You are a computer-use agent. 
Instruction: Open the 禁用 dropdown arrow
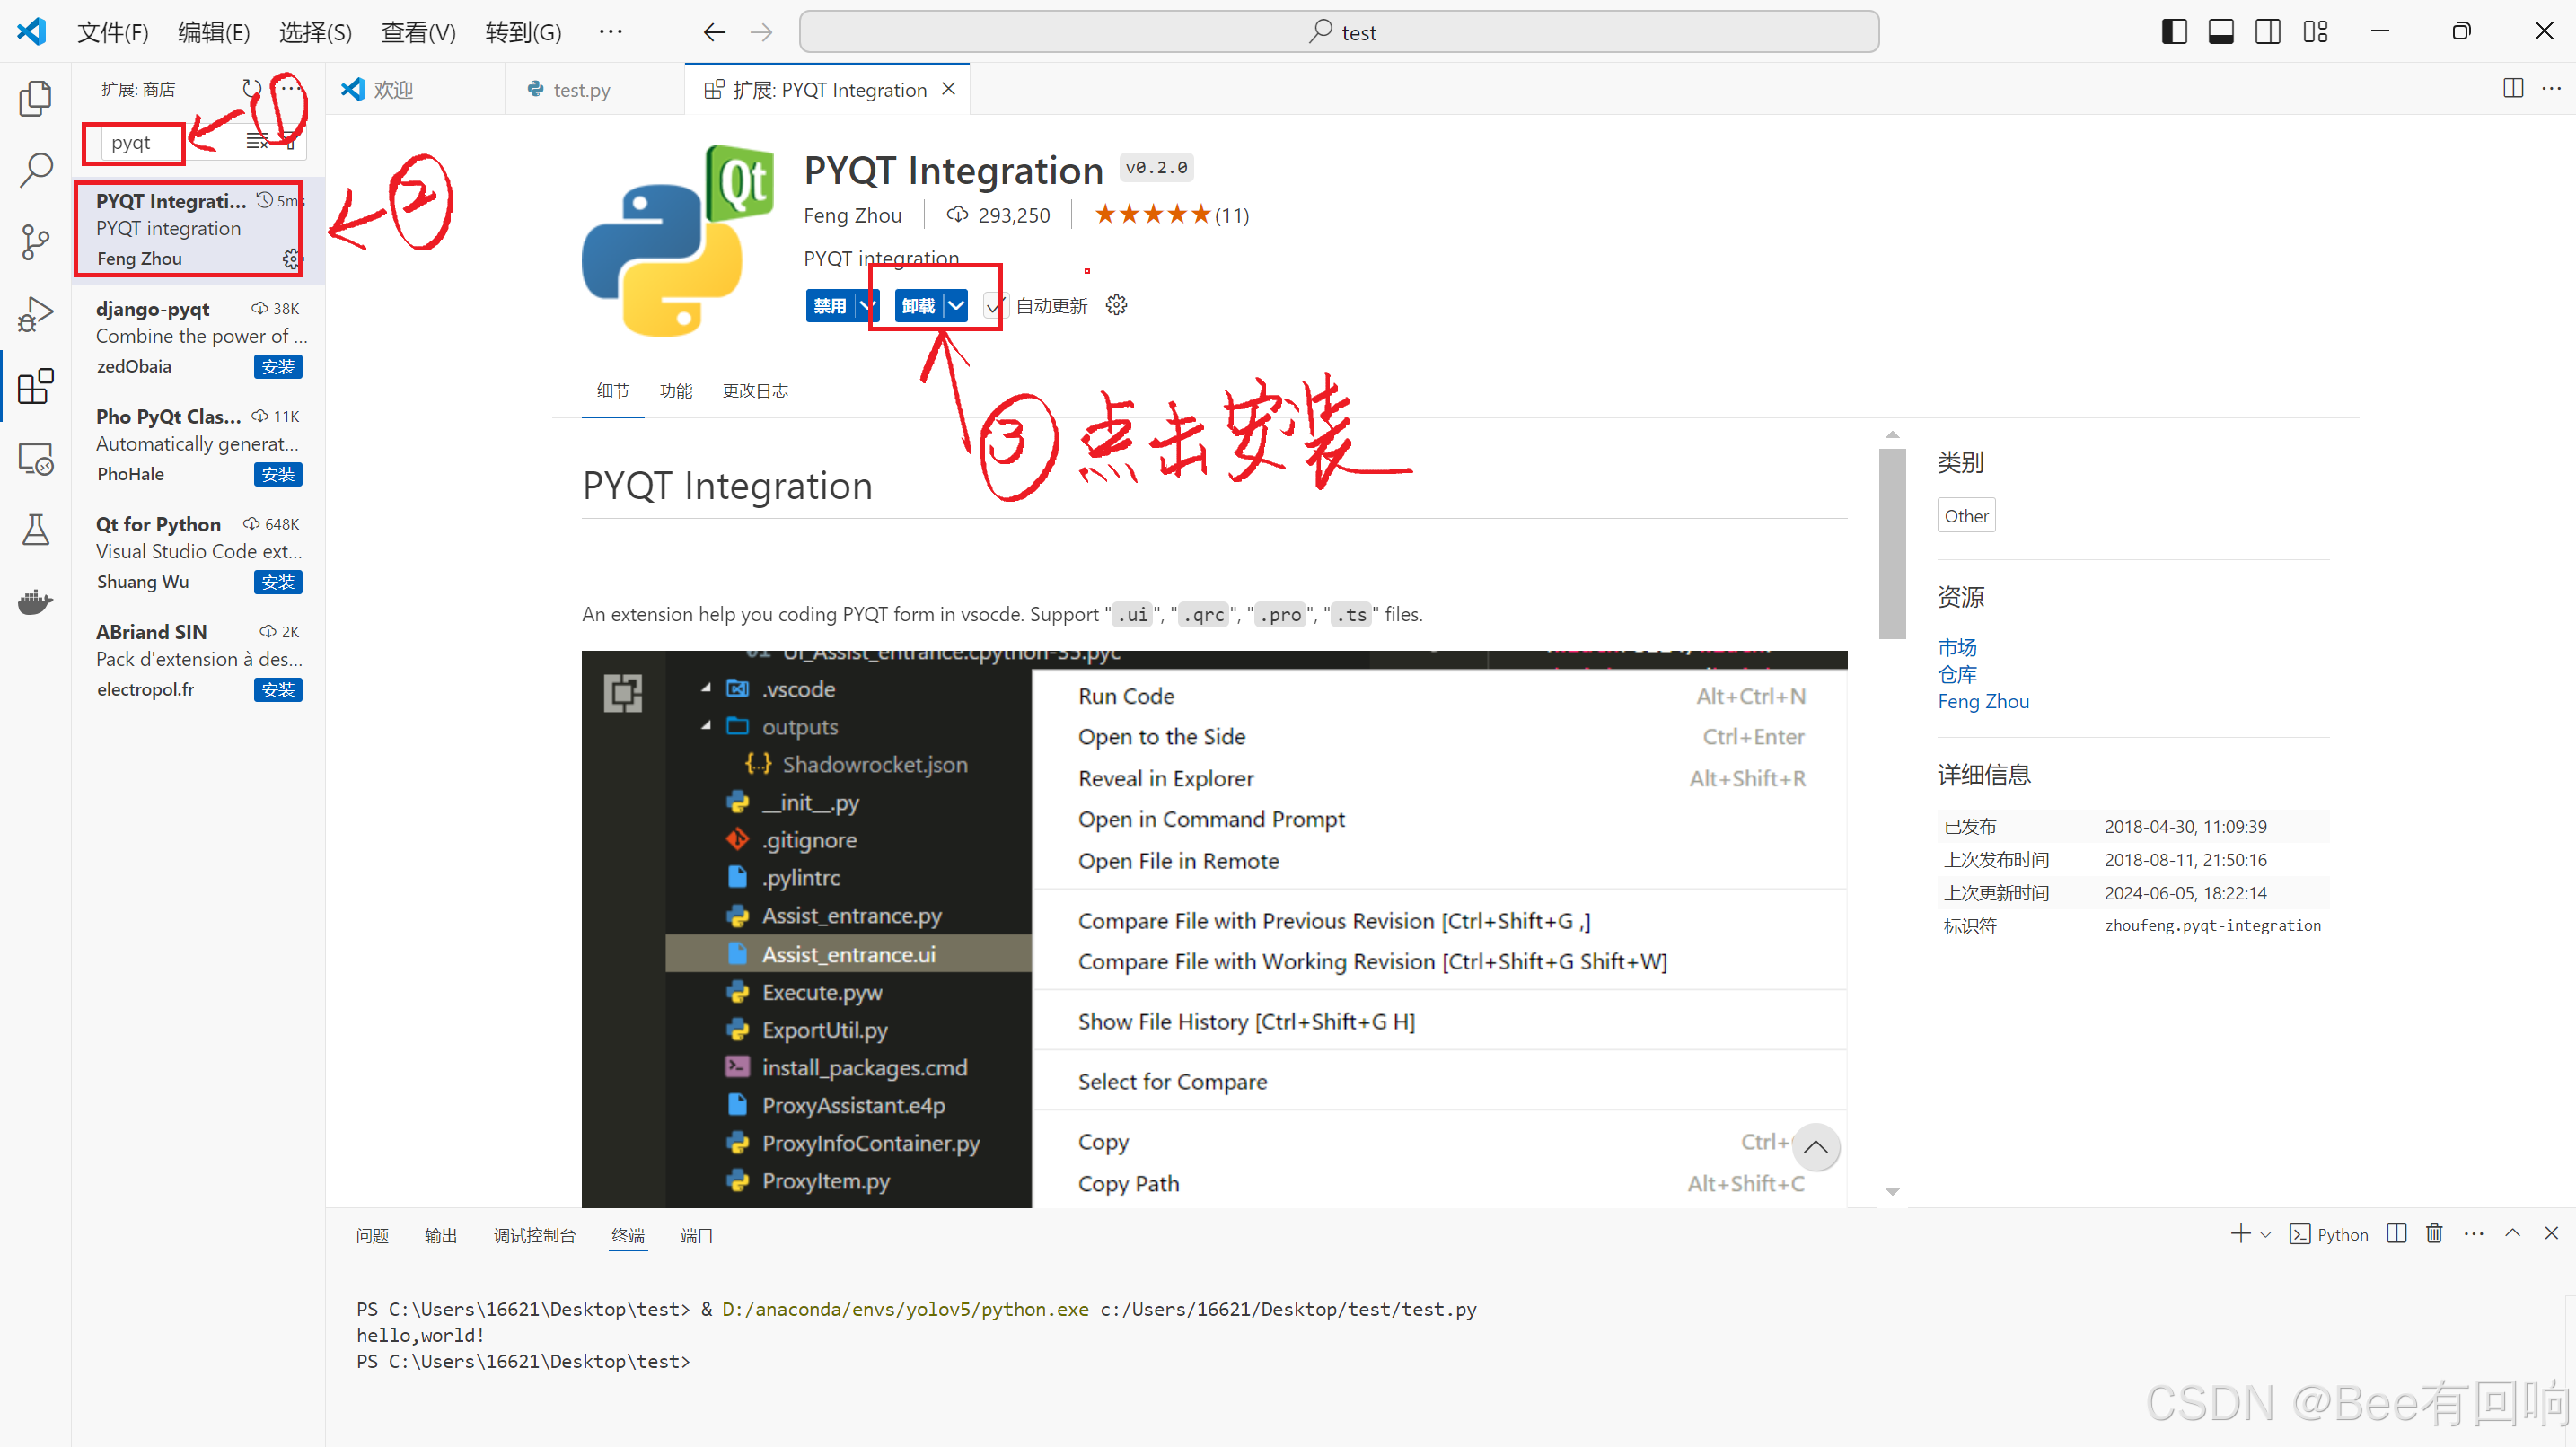(x=866, y=306)
